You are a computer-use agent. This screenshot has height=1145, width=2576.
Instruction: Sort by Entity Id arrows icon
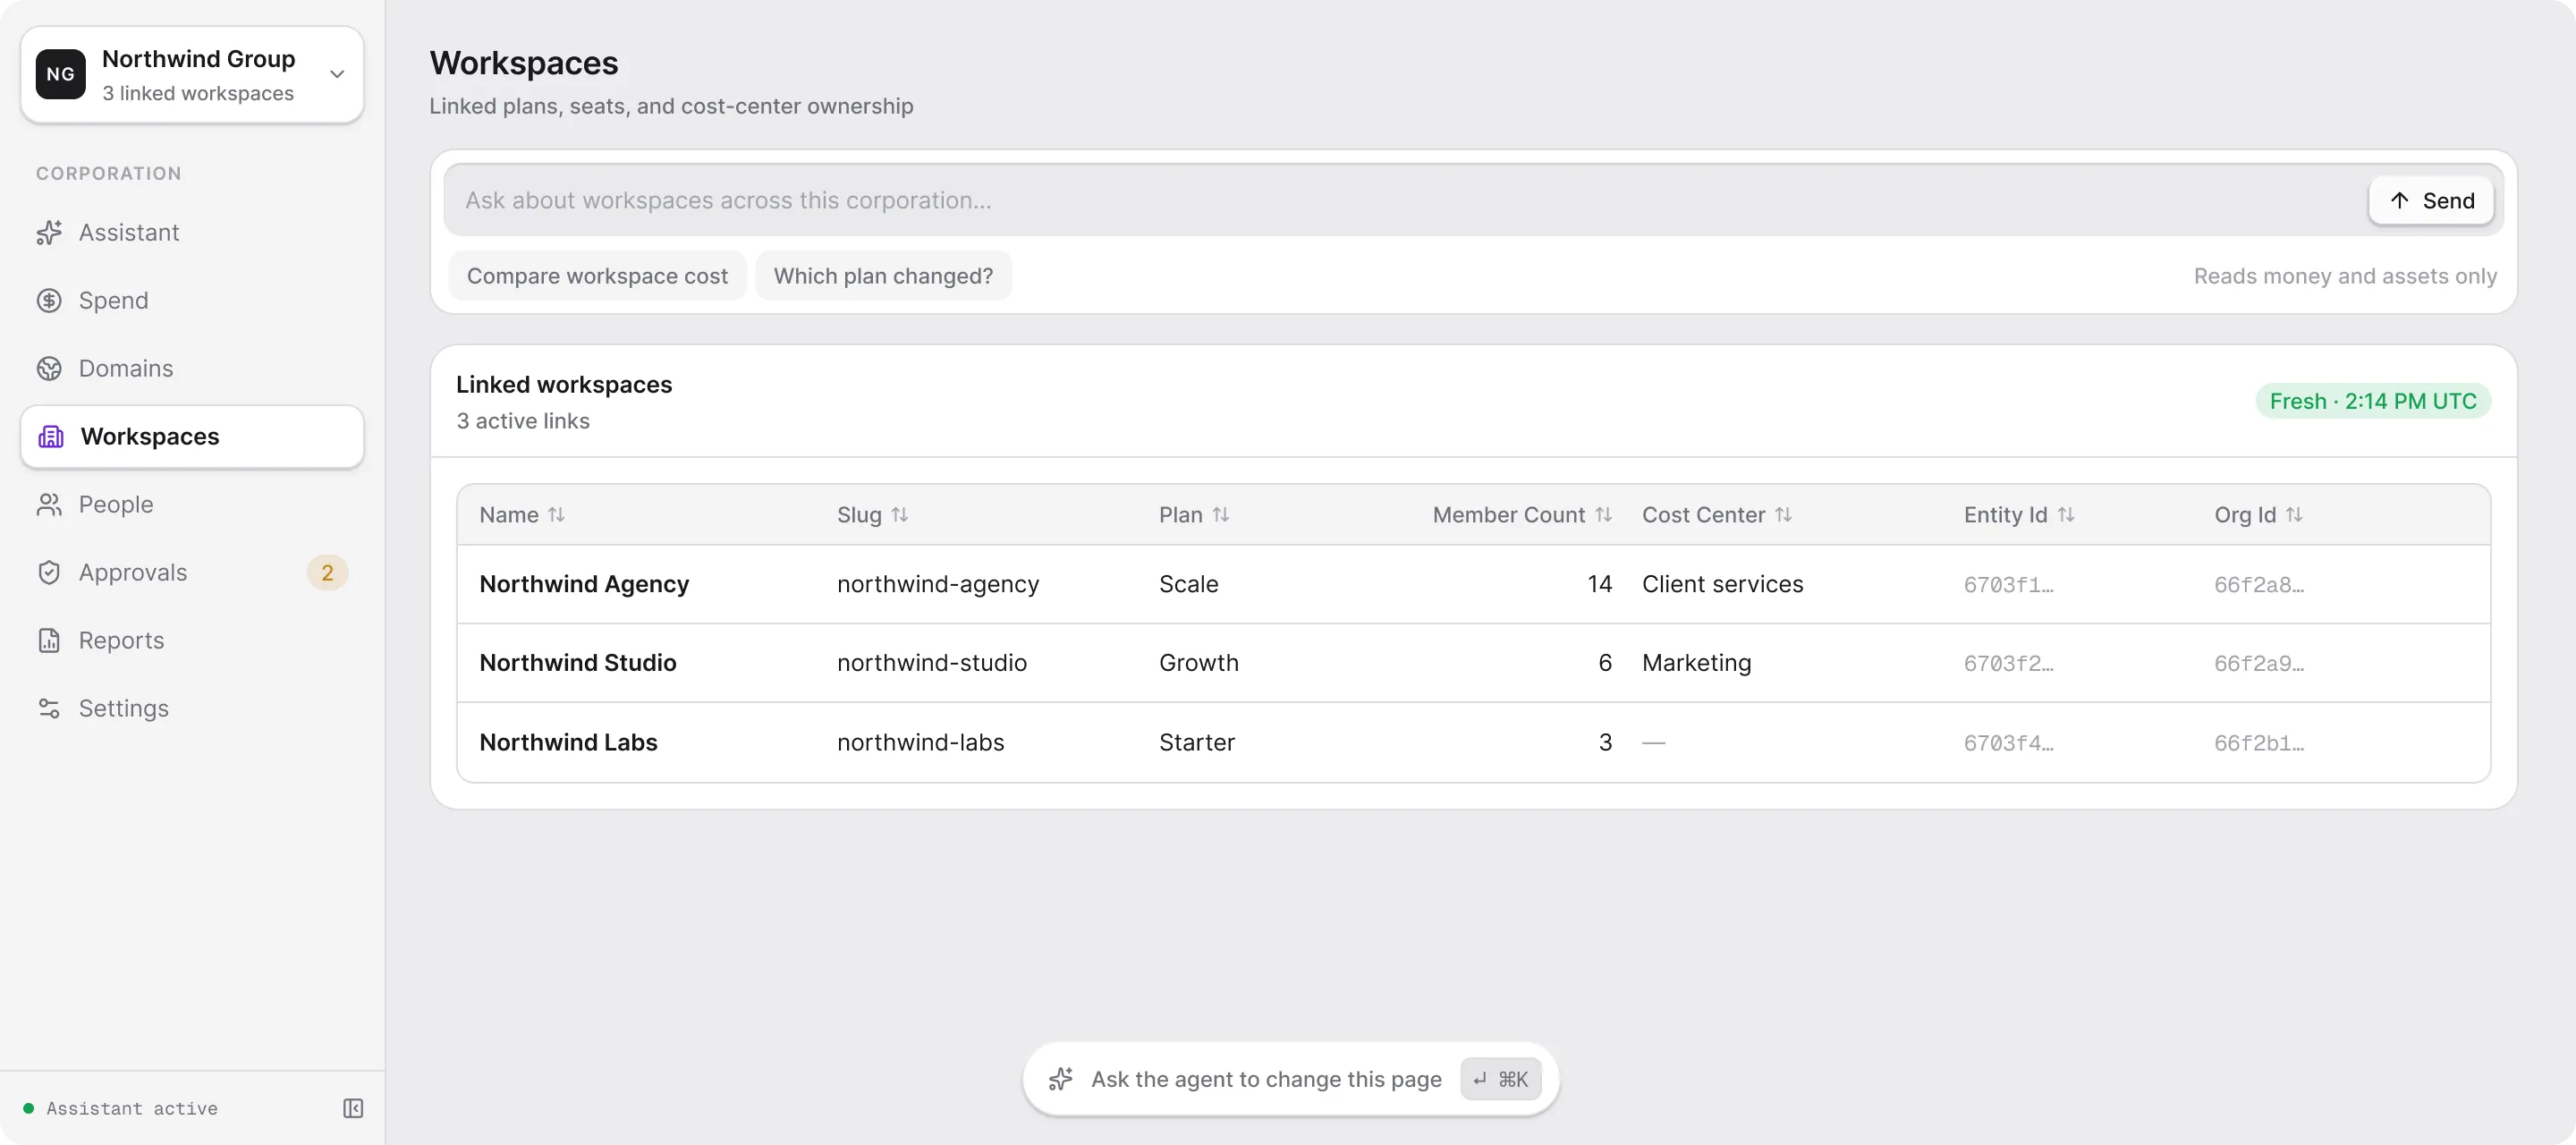(2066, 514)
